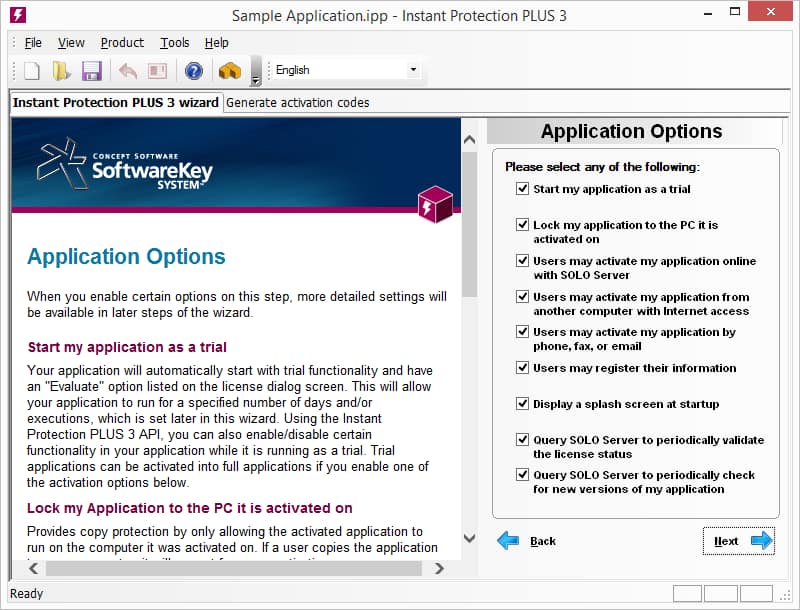Image resolution: width=800 pixels, height=610 pixels.
Task: Open the Tools menu
Action: [x=174, y=43]
